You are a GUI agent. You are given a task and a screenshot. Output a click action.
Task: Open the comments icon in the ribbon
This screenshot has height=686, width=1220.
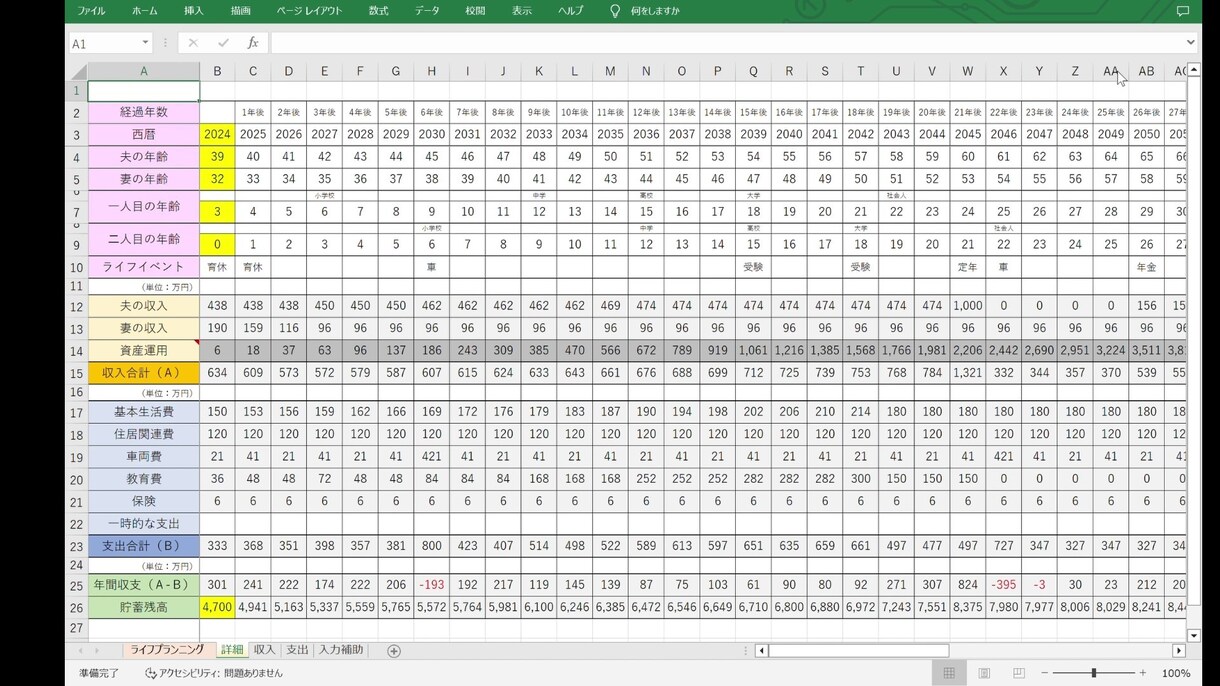[1183, 11]
